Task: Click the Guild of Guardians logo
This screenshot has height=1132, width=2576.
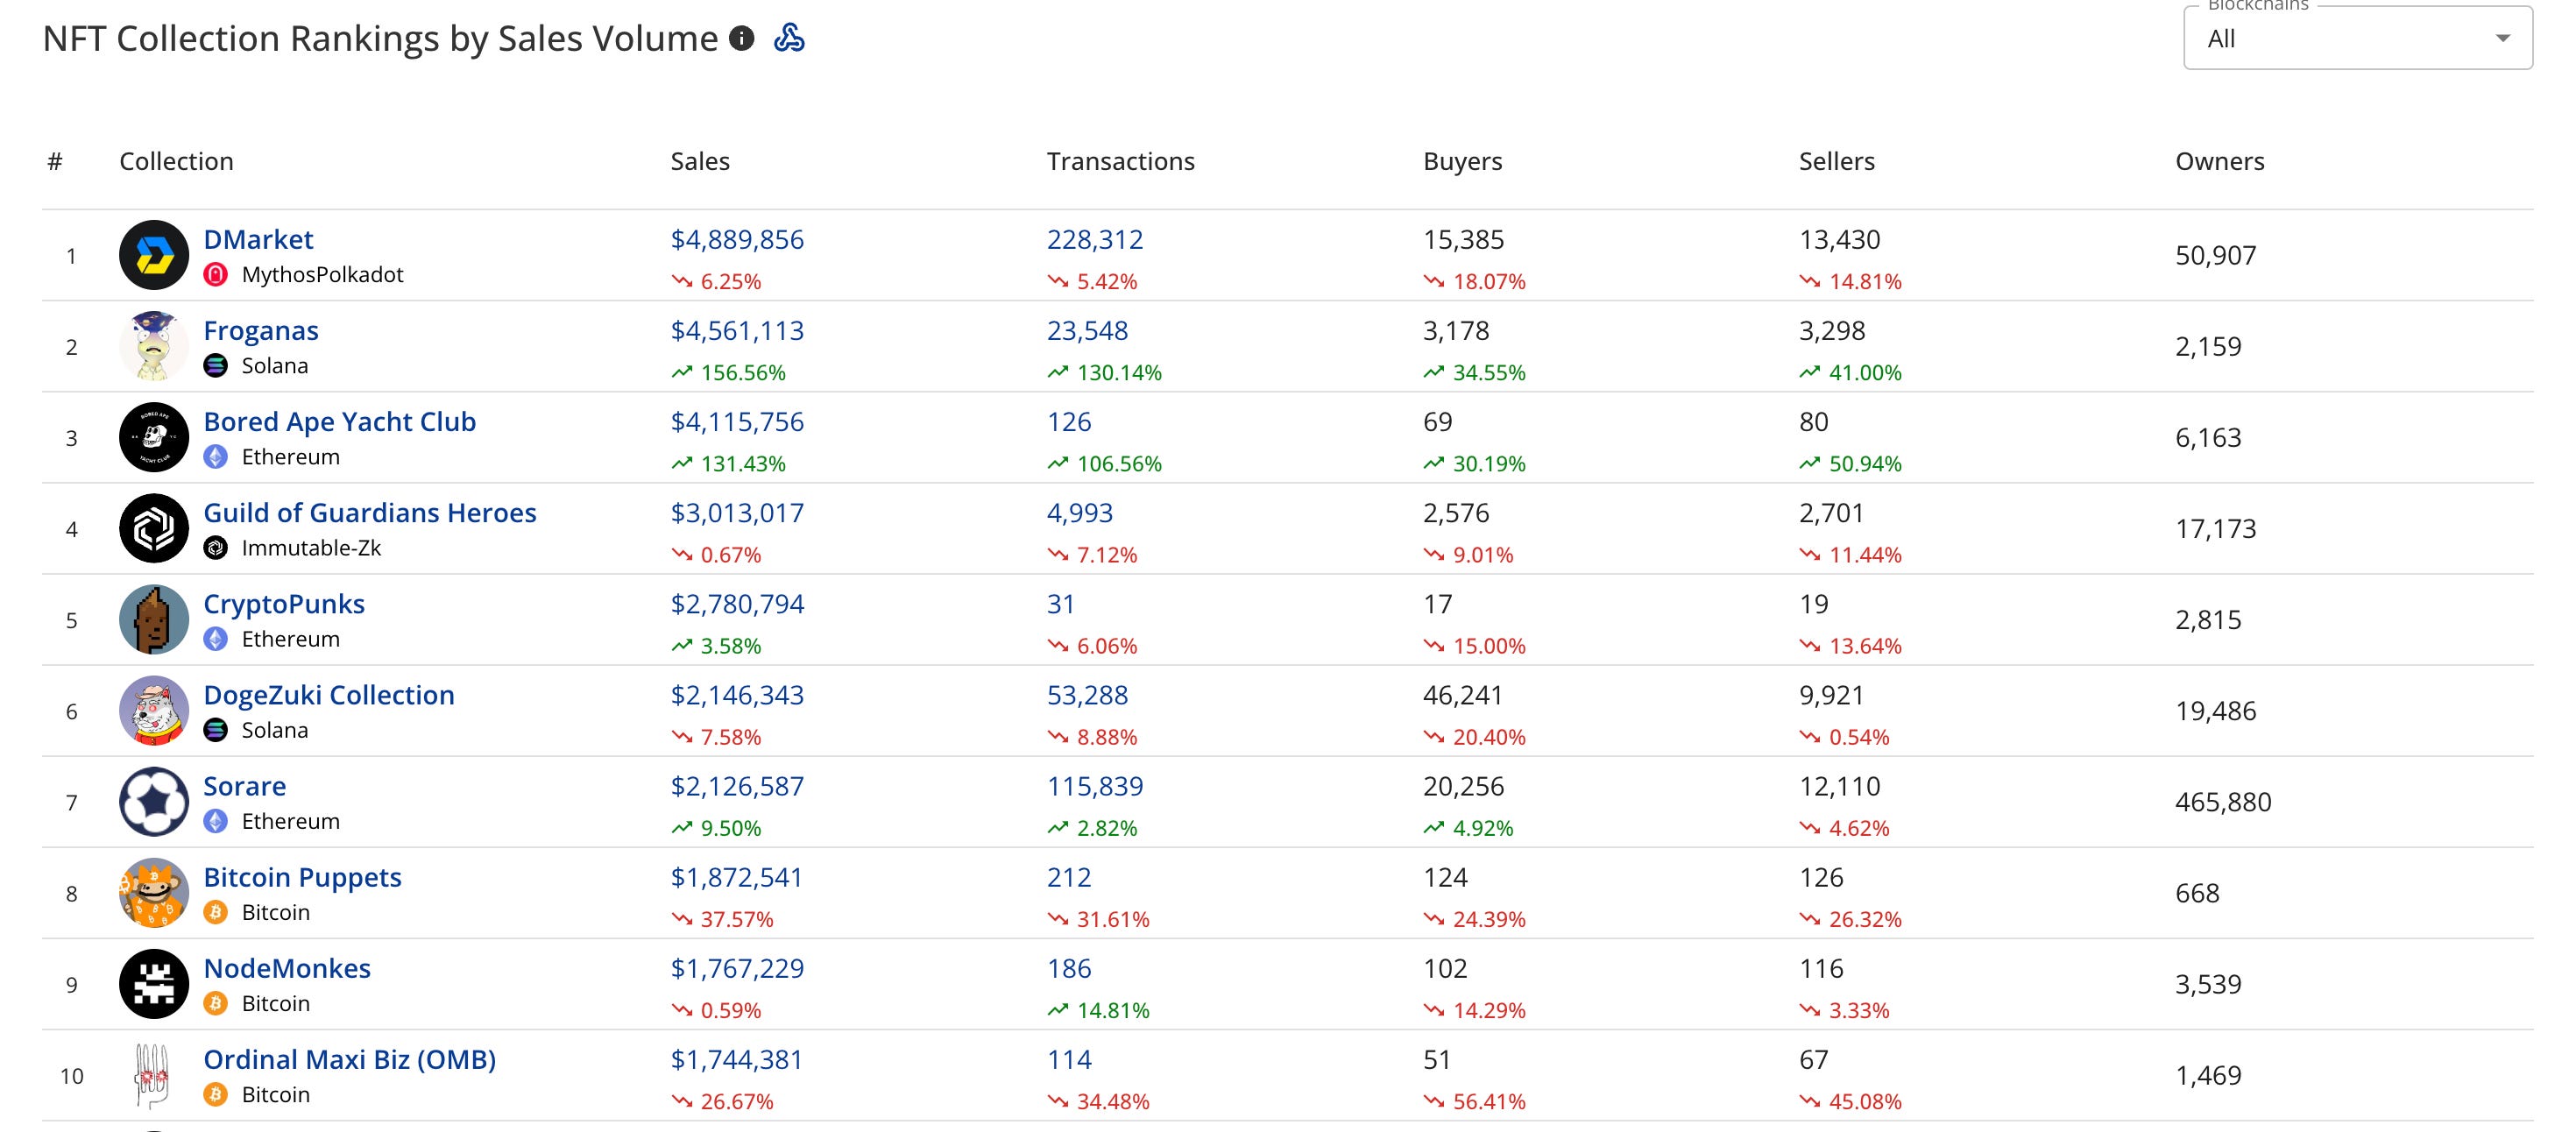Action: (154, 528)
